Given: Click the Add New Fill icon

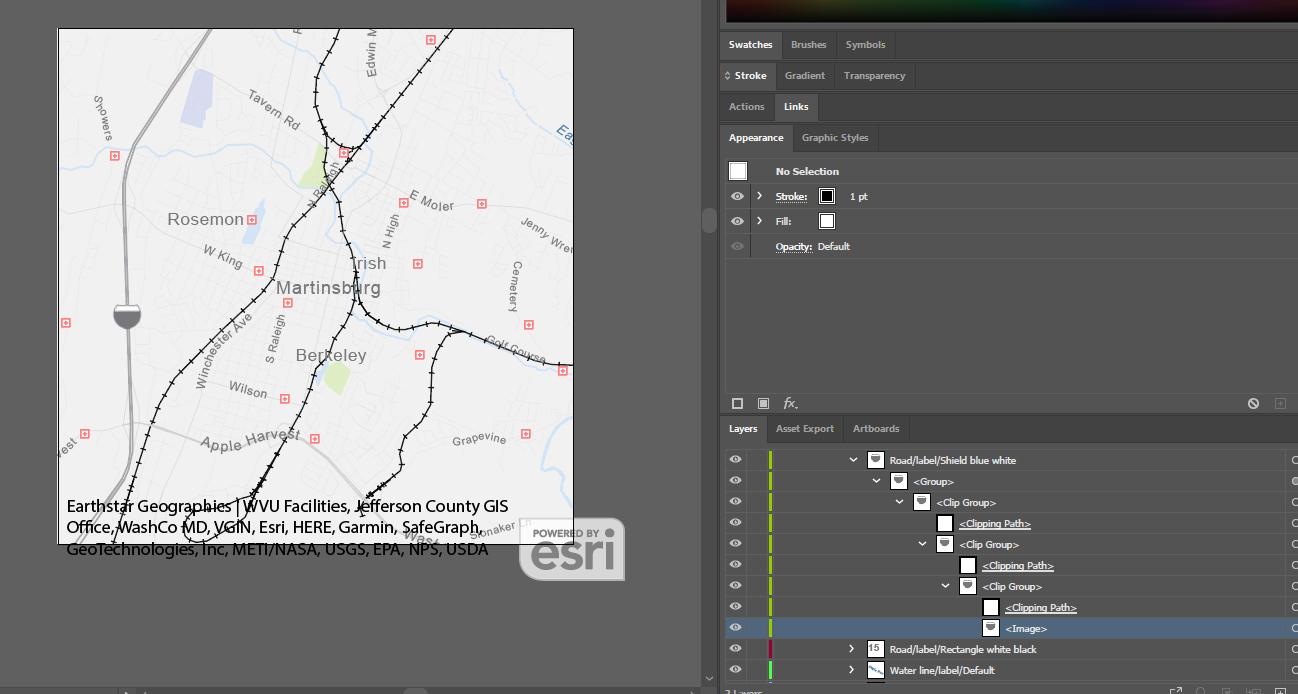Looking at the screenshot, I should tap(763, 403).
